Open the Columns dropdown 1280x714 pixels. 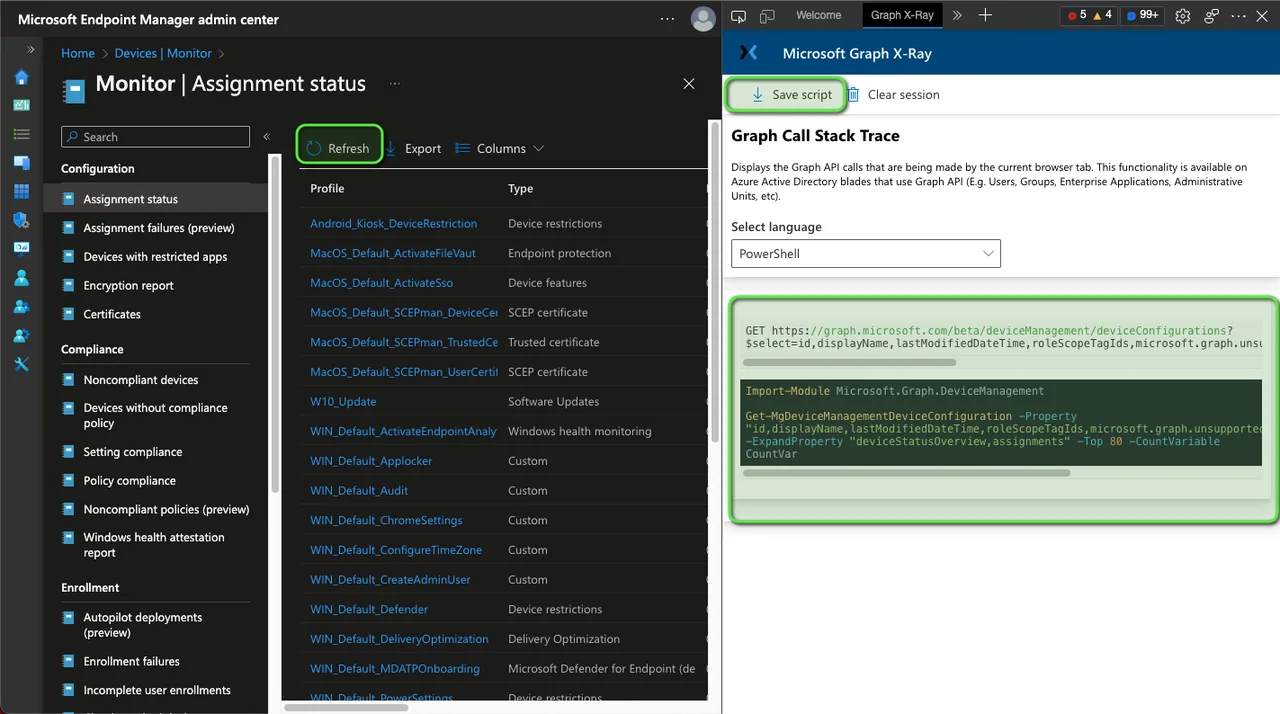click(x=500, y=148)
